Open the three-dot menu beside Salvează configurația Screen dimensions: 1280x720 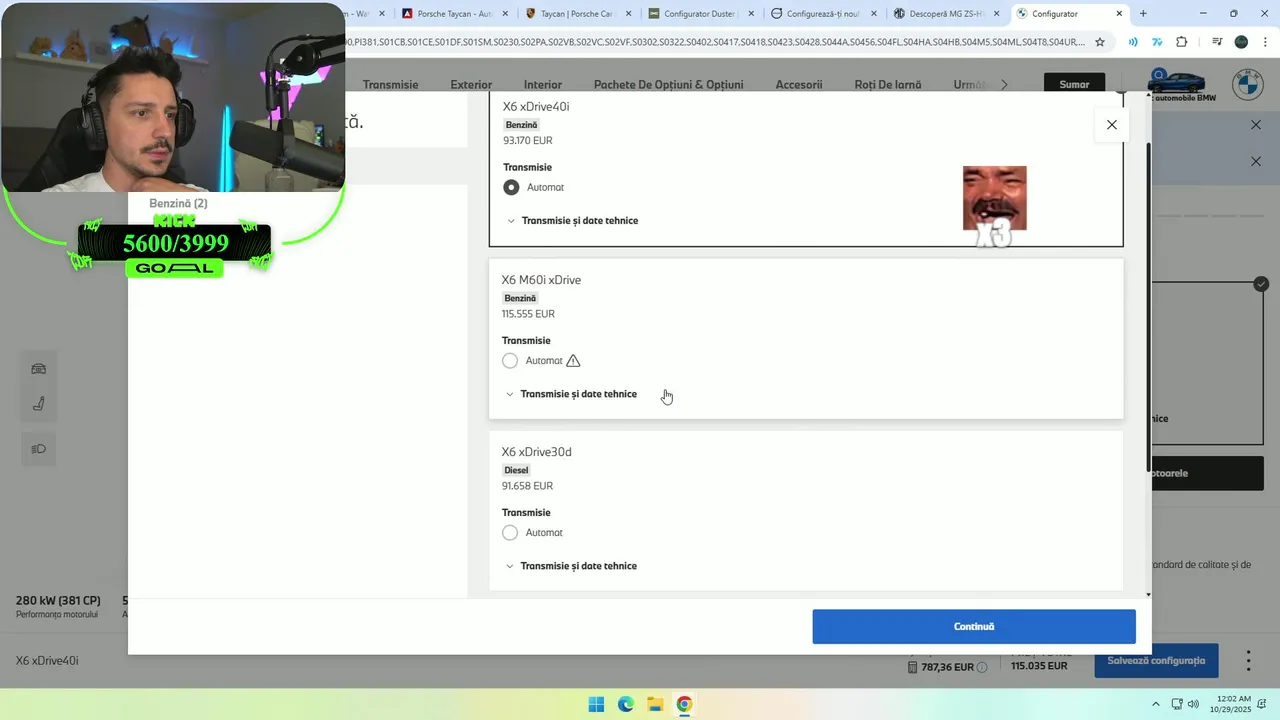(1248, 661)
